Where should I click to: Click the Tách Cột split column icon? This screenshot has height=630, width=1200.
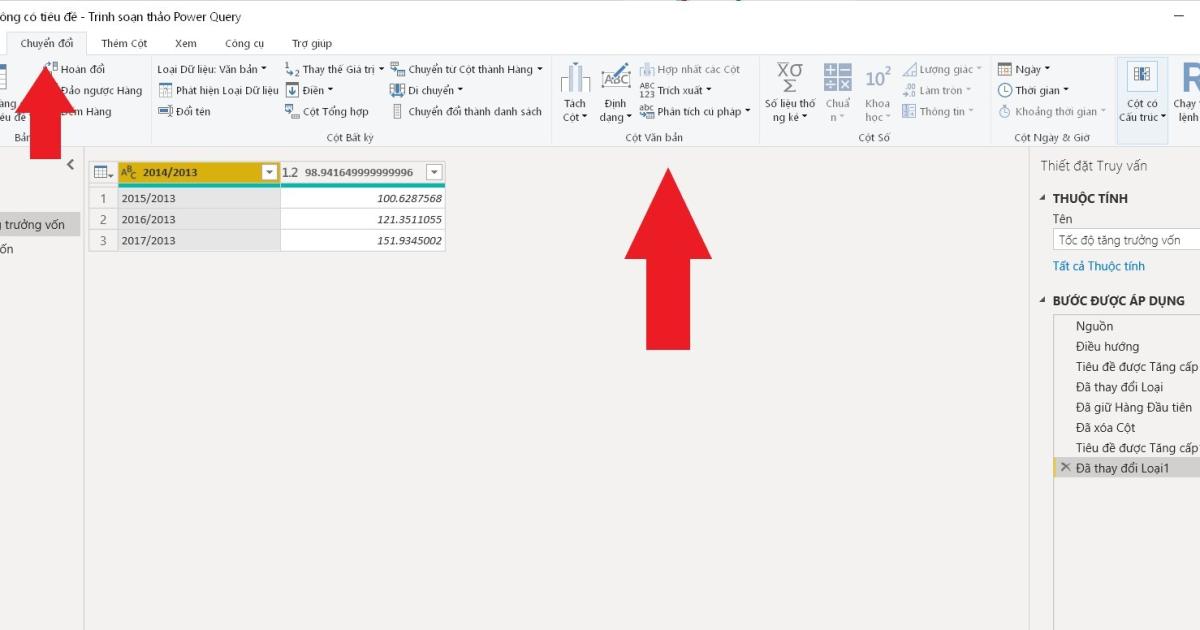tap(575, 78)
